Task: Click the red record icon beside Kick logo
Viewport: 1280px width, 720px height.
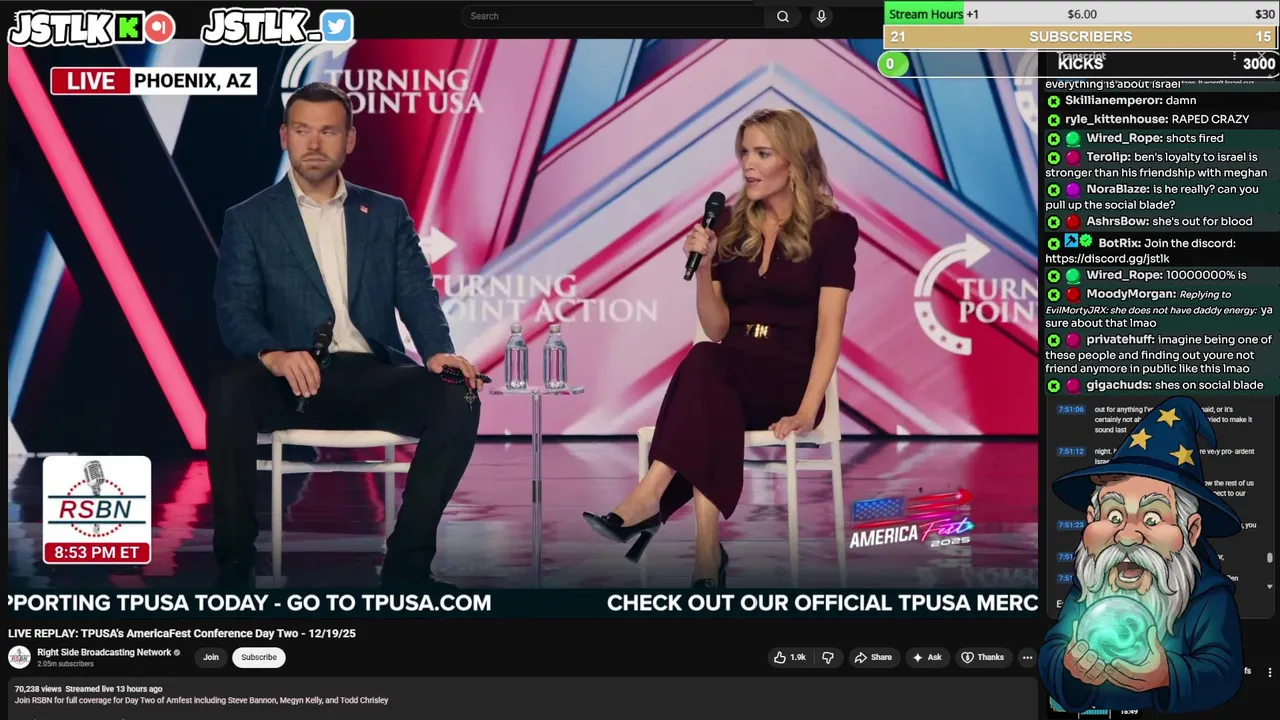Action: 158,28
